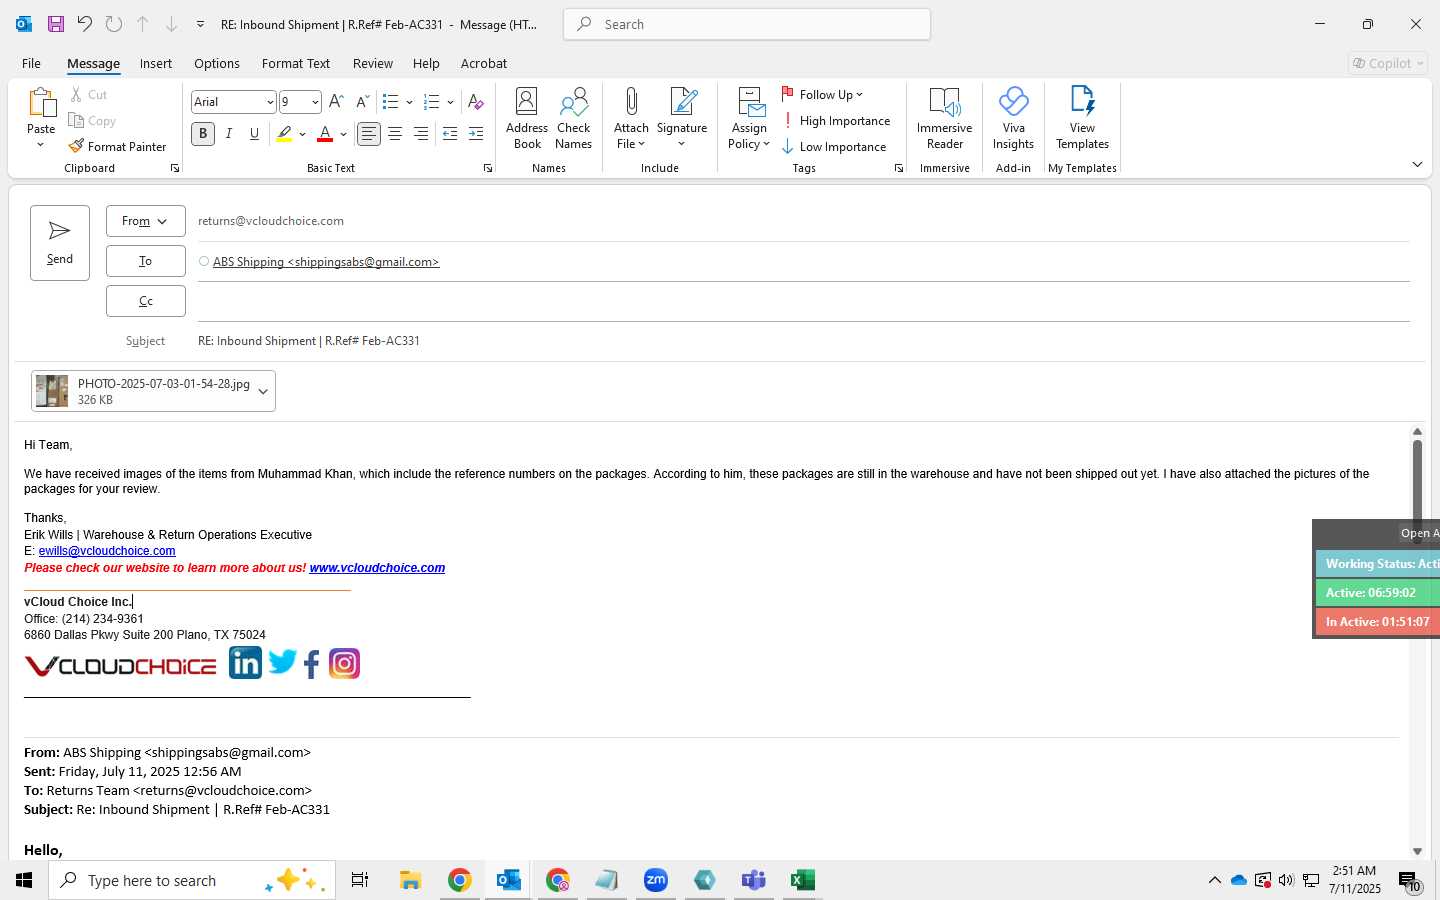Screen dimensions: 1440x900
Task: Open www.vcloudchoice.com website link
Action: coord(377,568)
